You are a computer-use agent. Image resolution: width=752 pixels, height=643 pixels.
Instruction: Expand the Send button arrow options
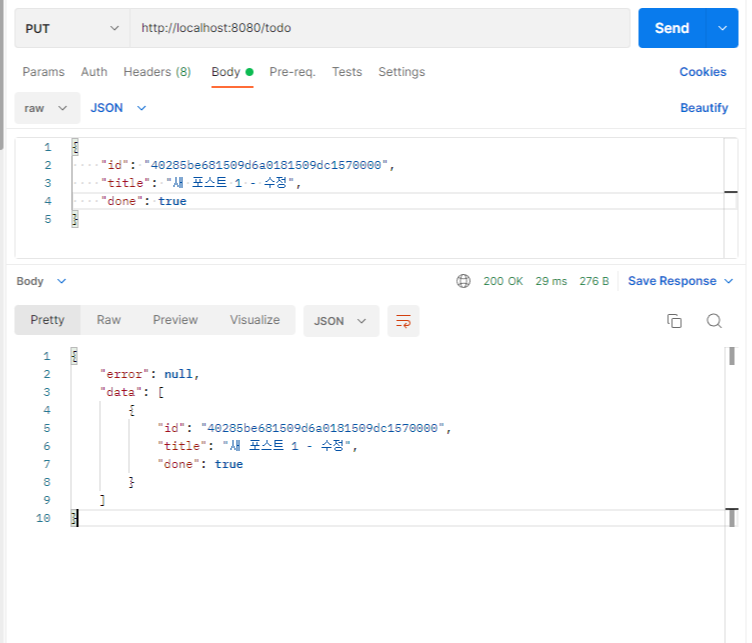(x=722, y=28)
